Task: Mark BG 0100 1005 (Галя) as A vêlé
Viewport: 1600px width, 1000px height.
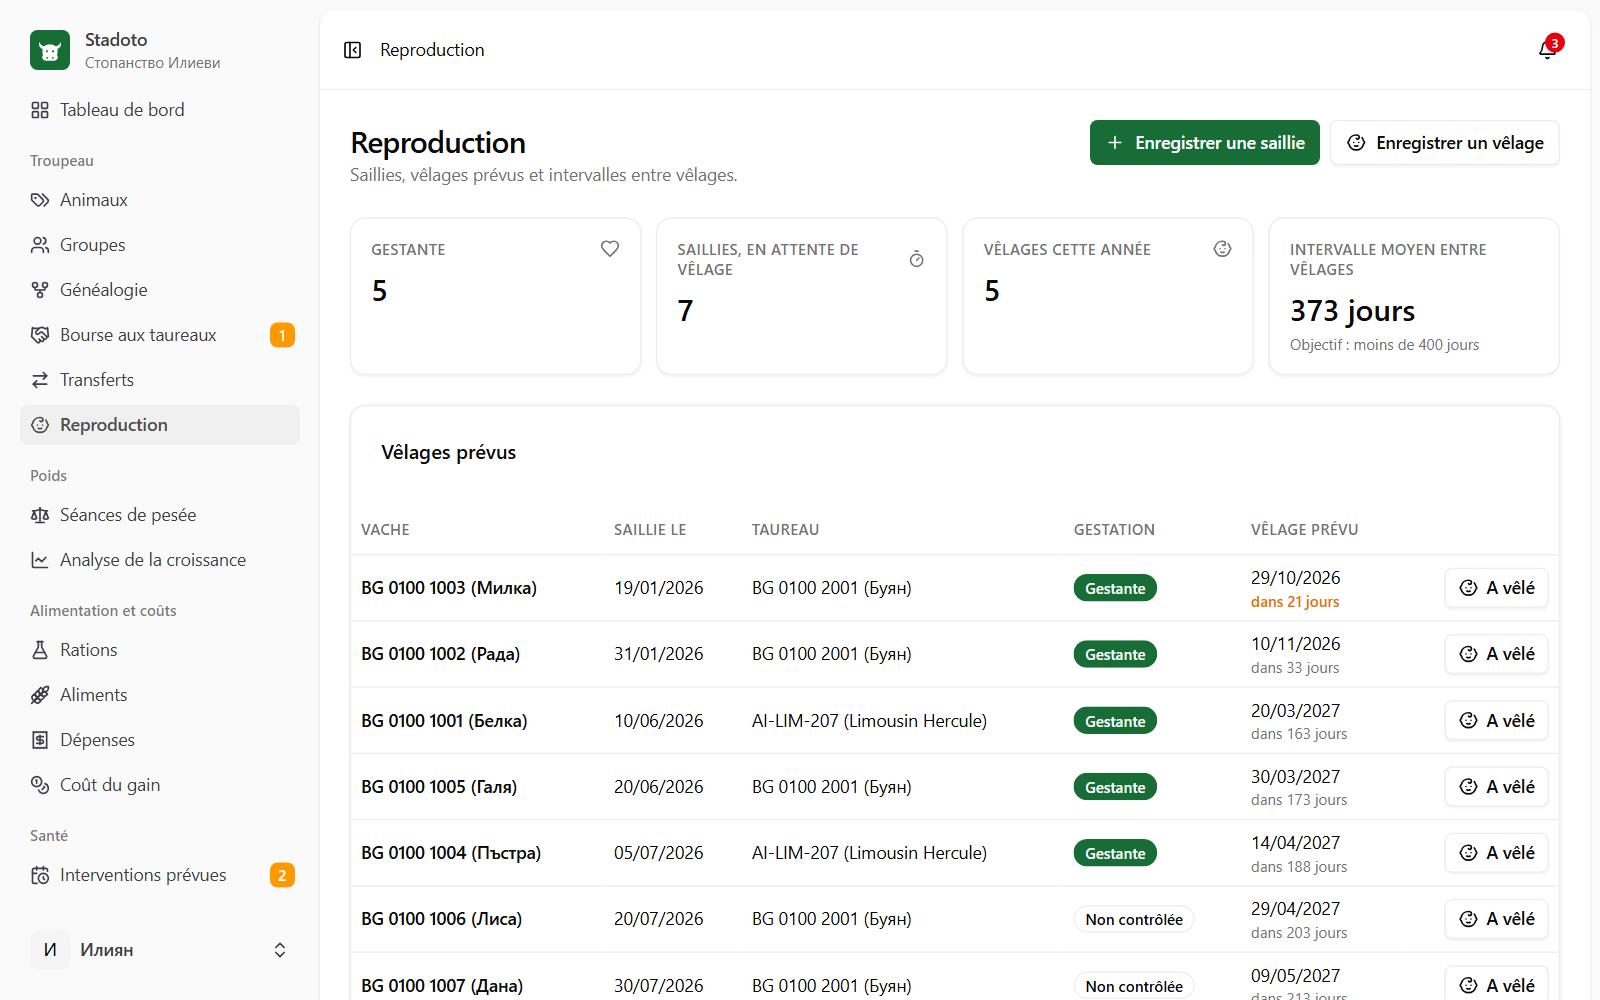Action: point(1497,787)
